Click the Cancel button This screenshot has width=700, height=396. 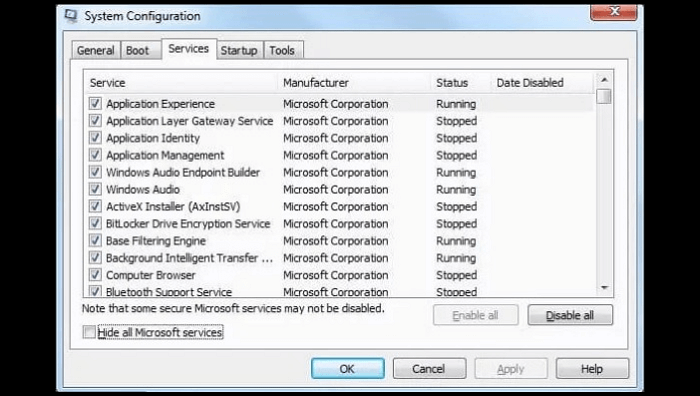(429, 369)
